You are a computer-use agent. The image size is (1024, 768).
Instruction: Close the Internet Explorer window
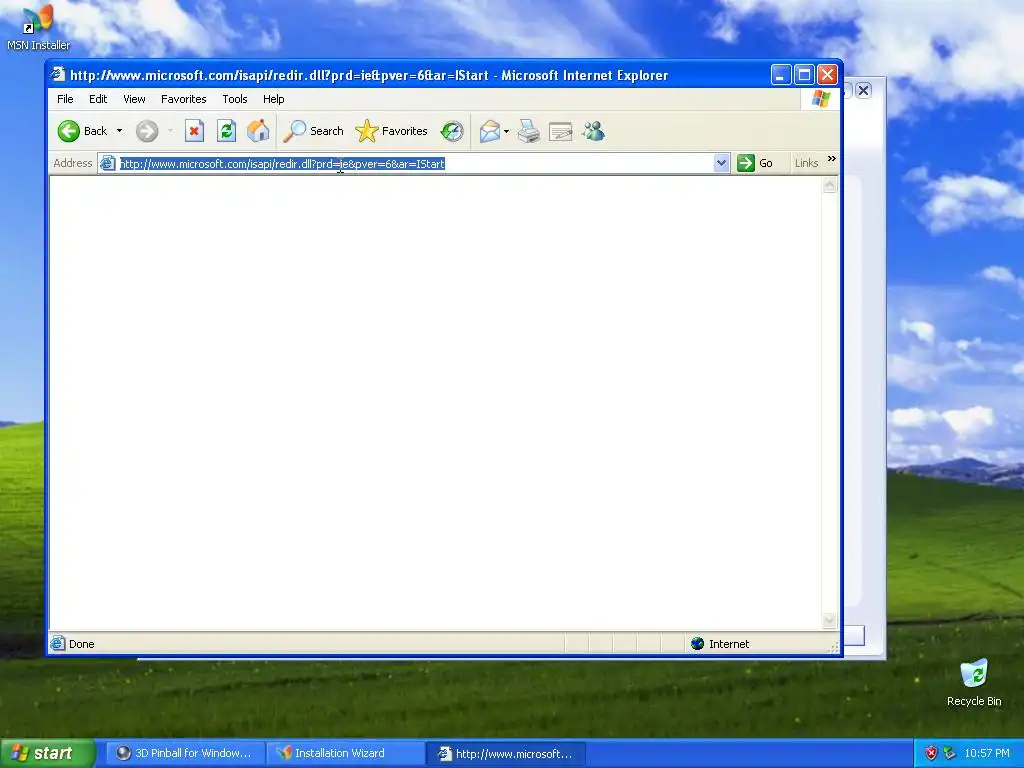827,75
